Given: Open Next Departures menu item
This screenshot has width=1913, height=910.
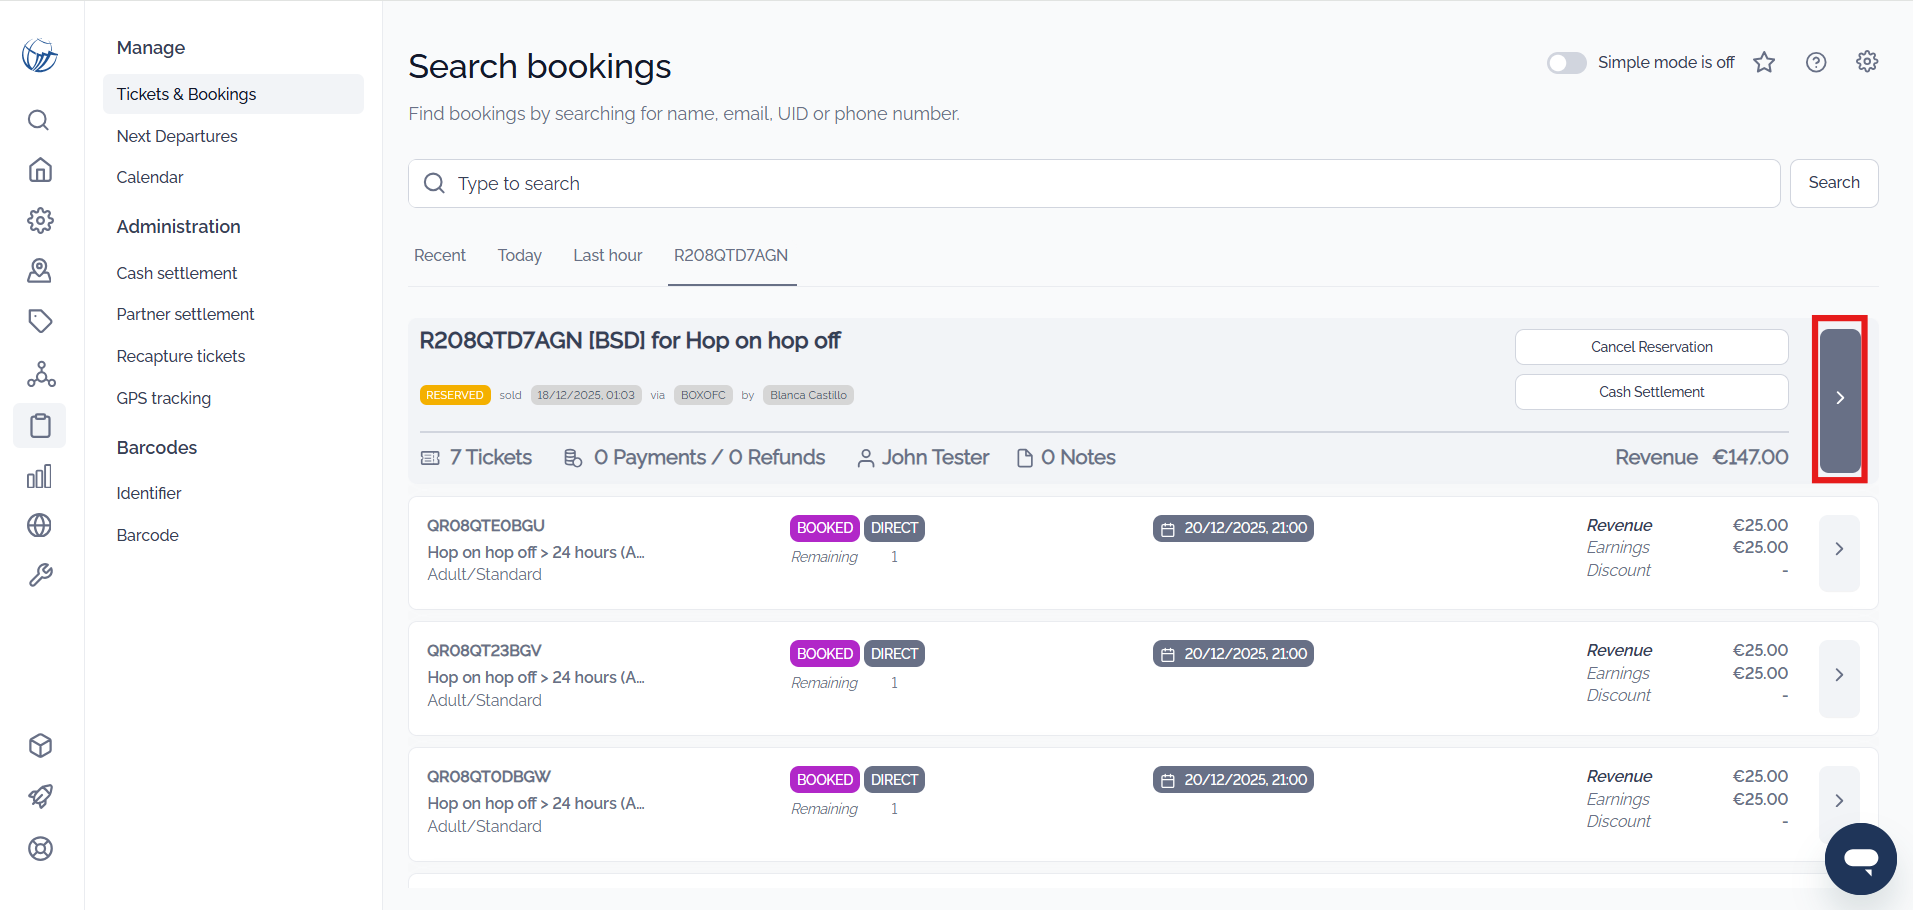Looking at the screenshot, I should pos(177,136).
